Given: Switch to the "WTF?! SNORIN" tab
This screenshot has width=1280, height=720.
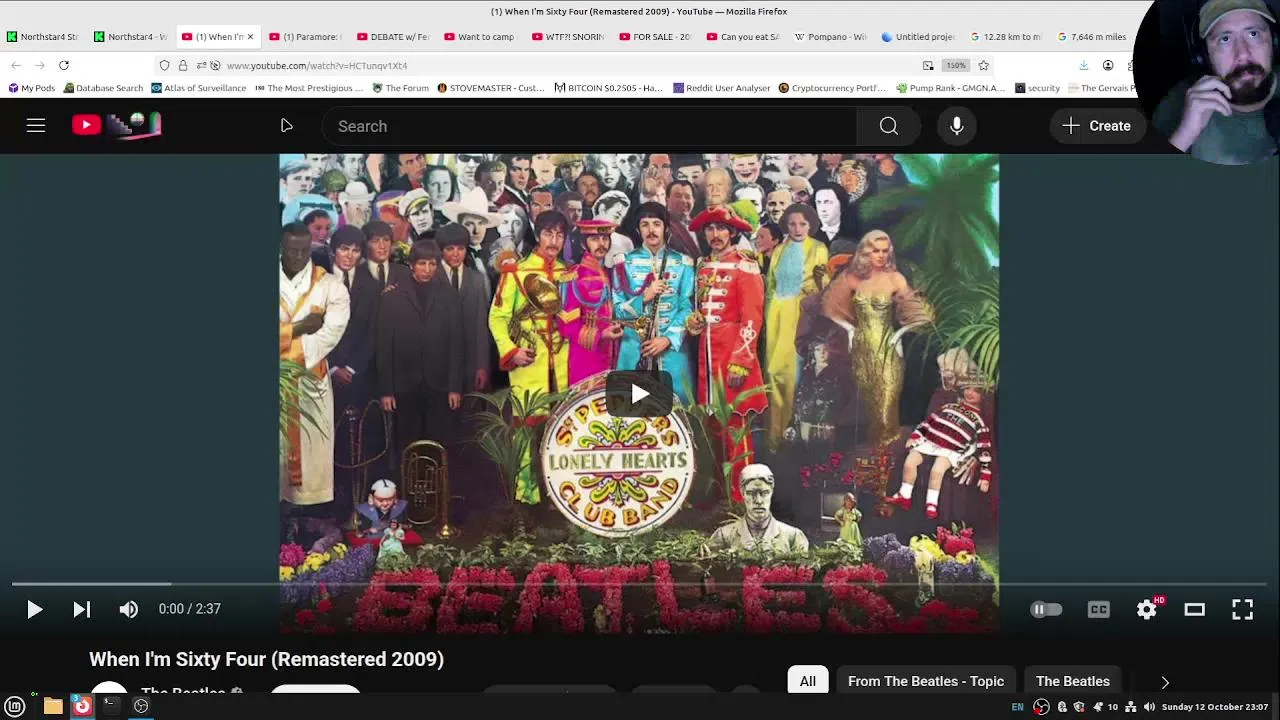Looking at the screenshot, I should (567, 37).
